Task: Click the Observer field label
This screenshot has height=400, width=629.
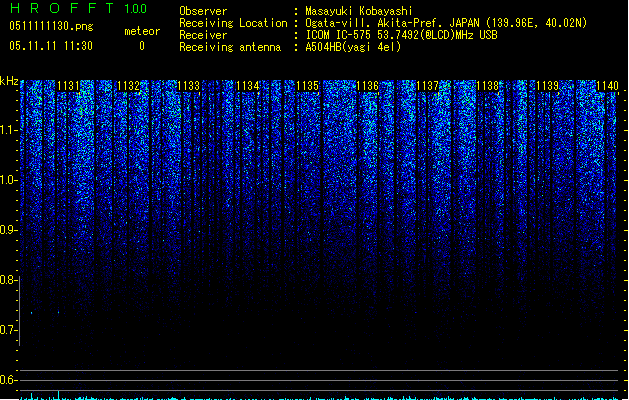Action: pos(203,11)
